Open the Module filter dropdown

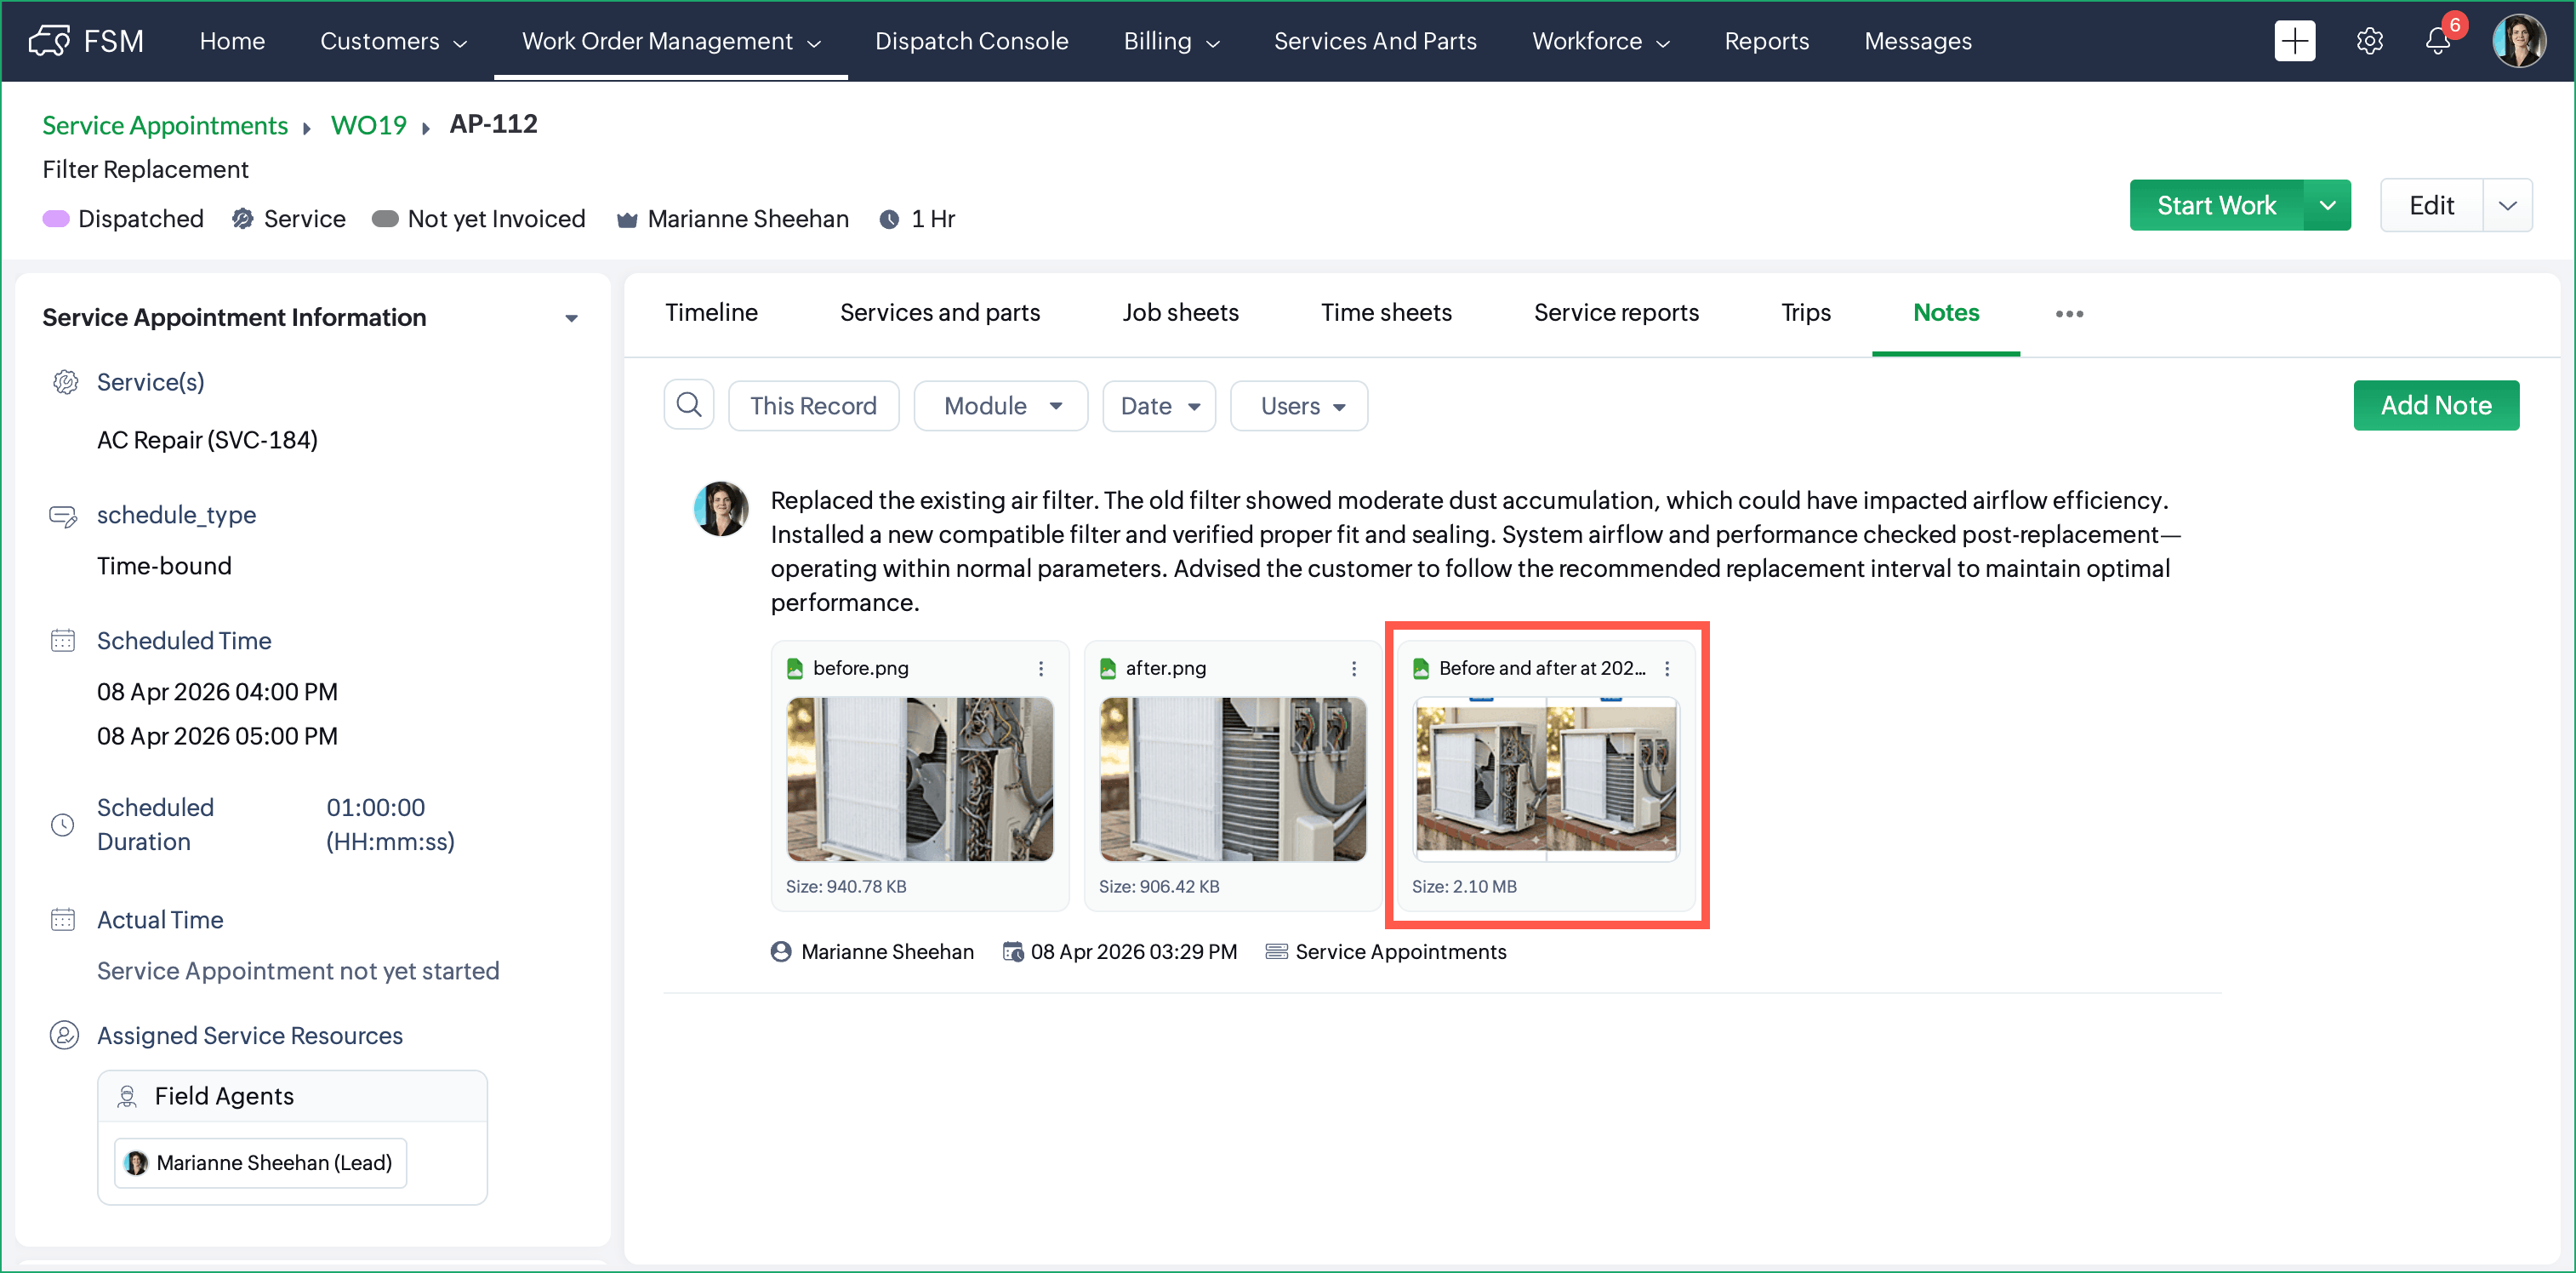[1001, 406]
